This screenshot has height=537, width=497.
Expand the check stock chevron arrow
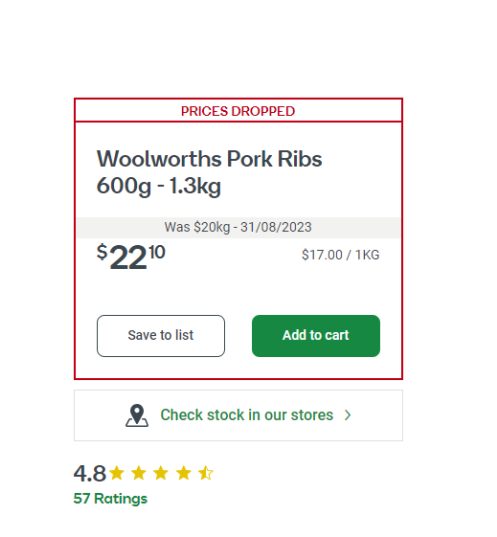pos(348,415)
